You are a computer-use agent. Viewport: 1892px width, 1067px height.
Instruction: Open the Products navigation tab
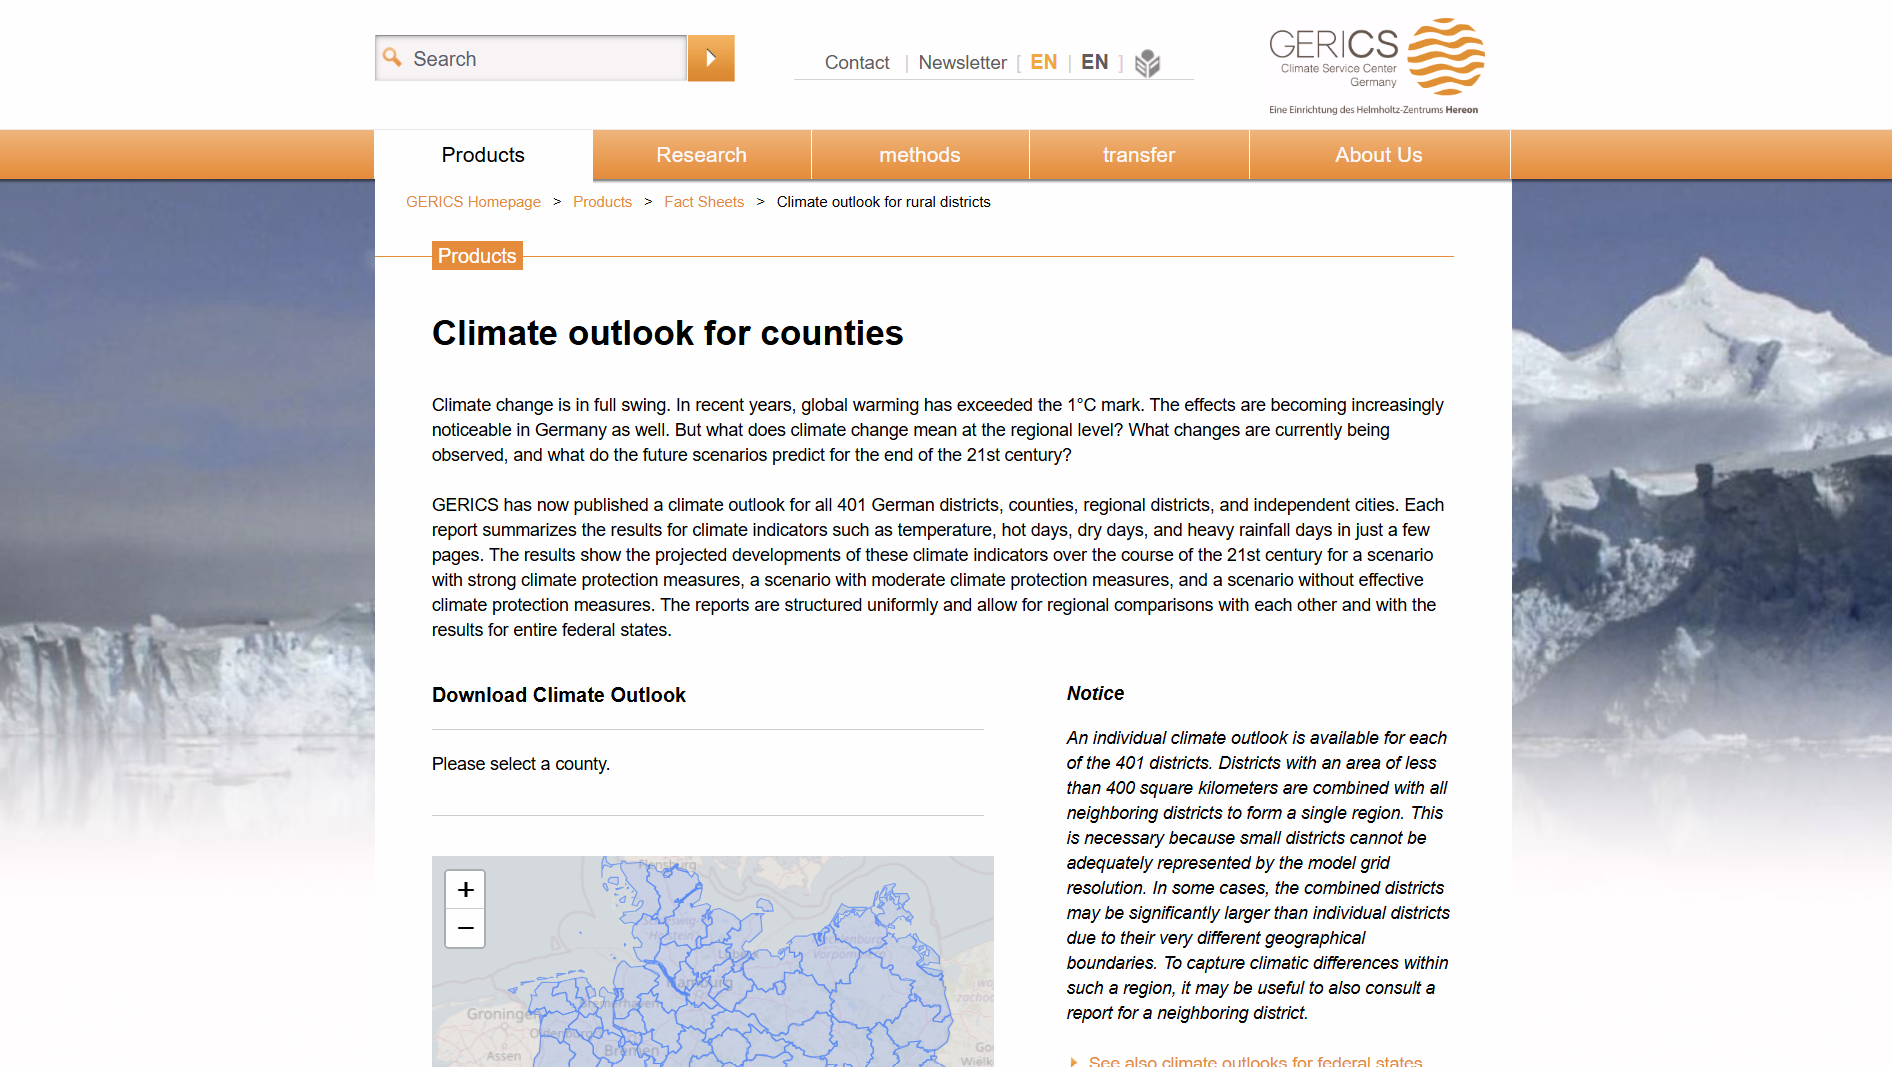[482, 155]
